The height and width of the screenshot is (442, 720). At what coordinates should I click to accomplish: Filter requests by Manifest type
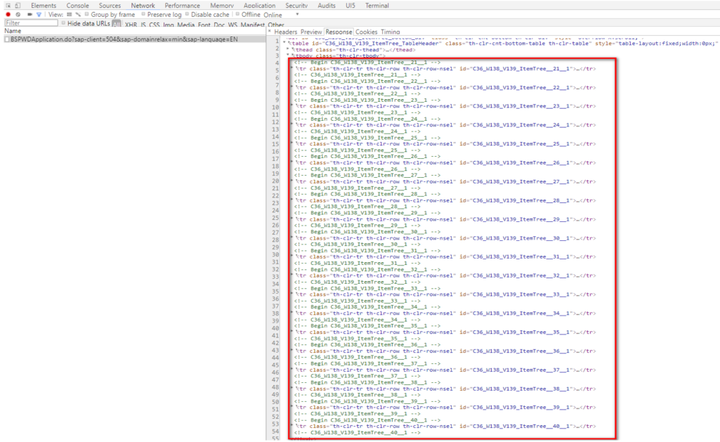click(253, 25)
